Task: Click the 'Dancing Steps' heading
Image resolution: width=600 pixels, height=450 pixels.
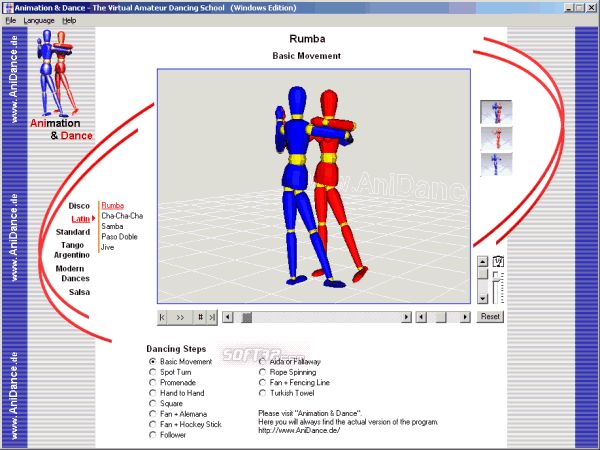Action: pos(176,349)
